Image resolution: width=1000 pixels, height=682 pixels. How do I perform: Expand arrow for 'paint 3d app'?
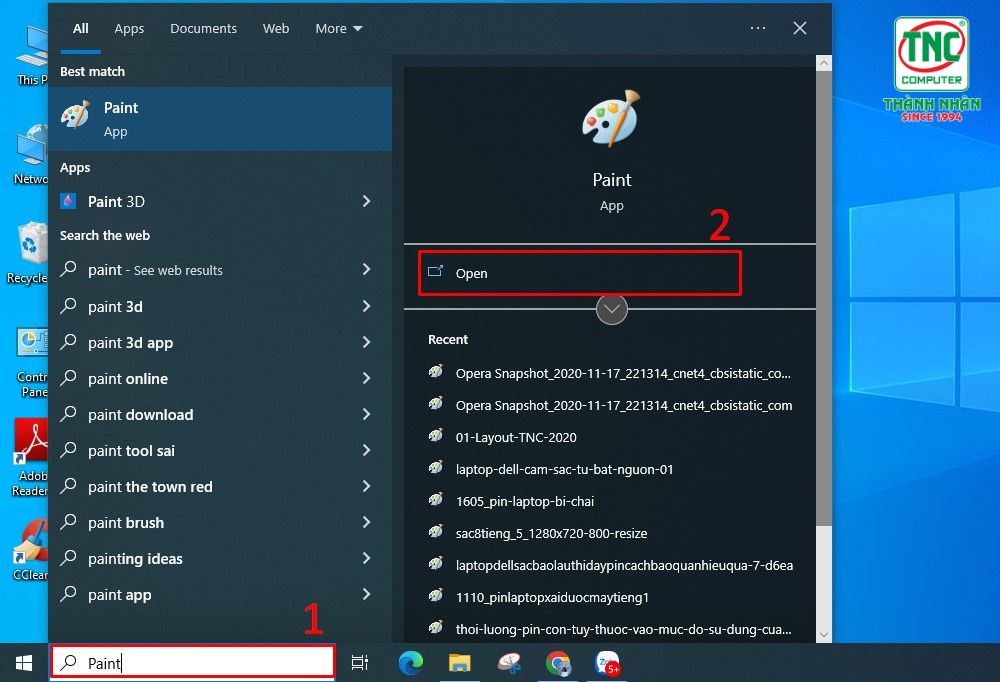tap(366, 342)
